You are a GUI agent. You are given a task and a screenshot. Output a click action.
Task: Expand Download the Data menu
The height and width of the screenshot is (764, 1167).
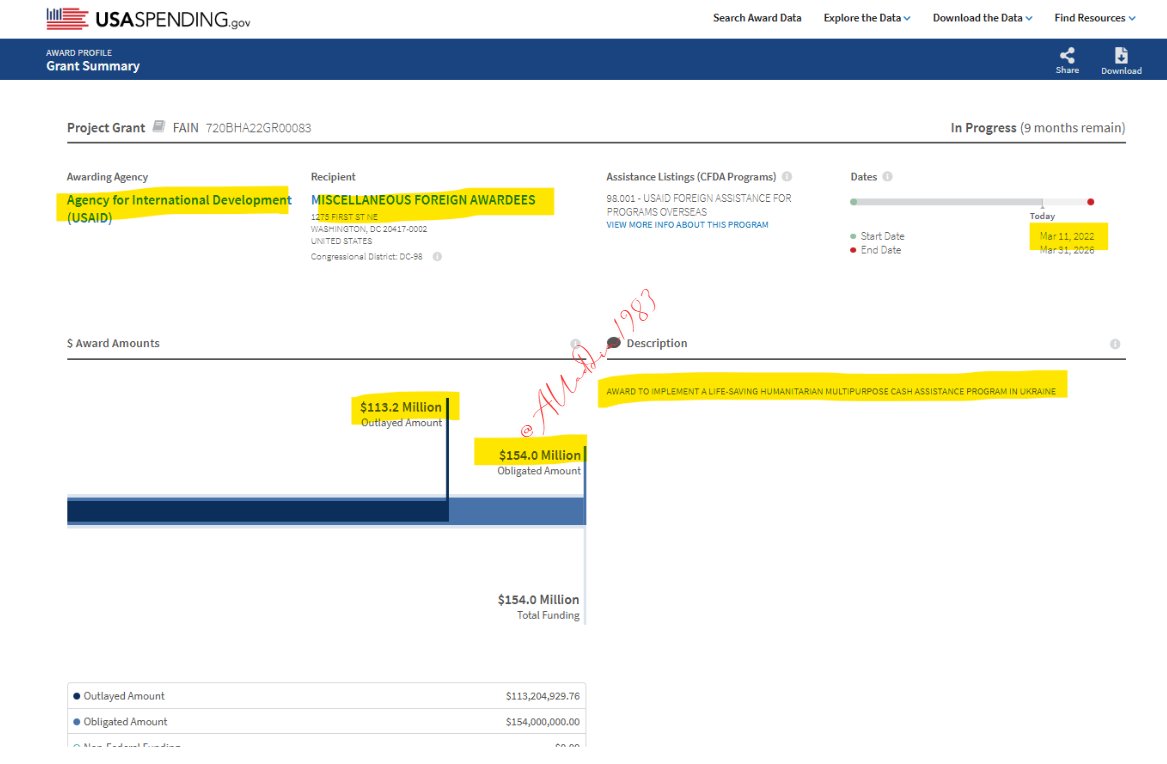pyautogui.click(x=982, y=18)
